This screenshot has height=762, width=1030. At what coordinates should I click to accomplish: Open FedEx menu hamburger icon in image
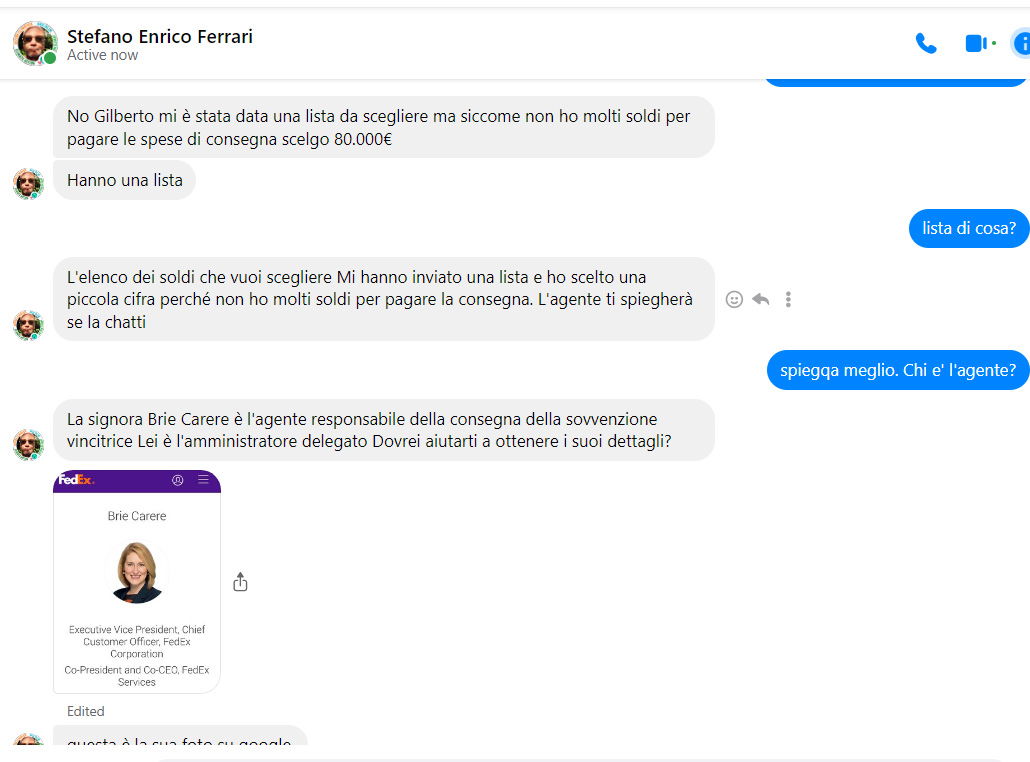[204, 480]
